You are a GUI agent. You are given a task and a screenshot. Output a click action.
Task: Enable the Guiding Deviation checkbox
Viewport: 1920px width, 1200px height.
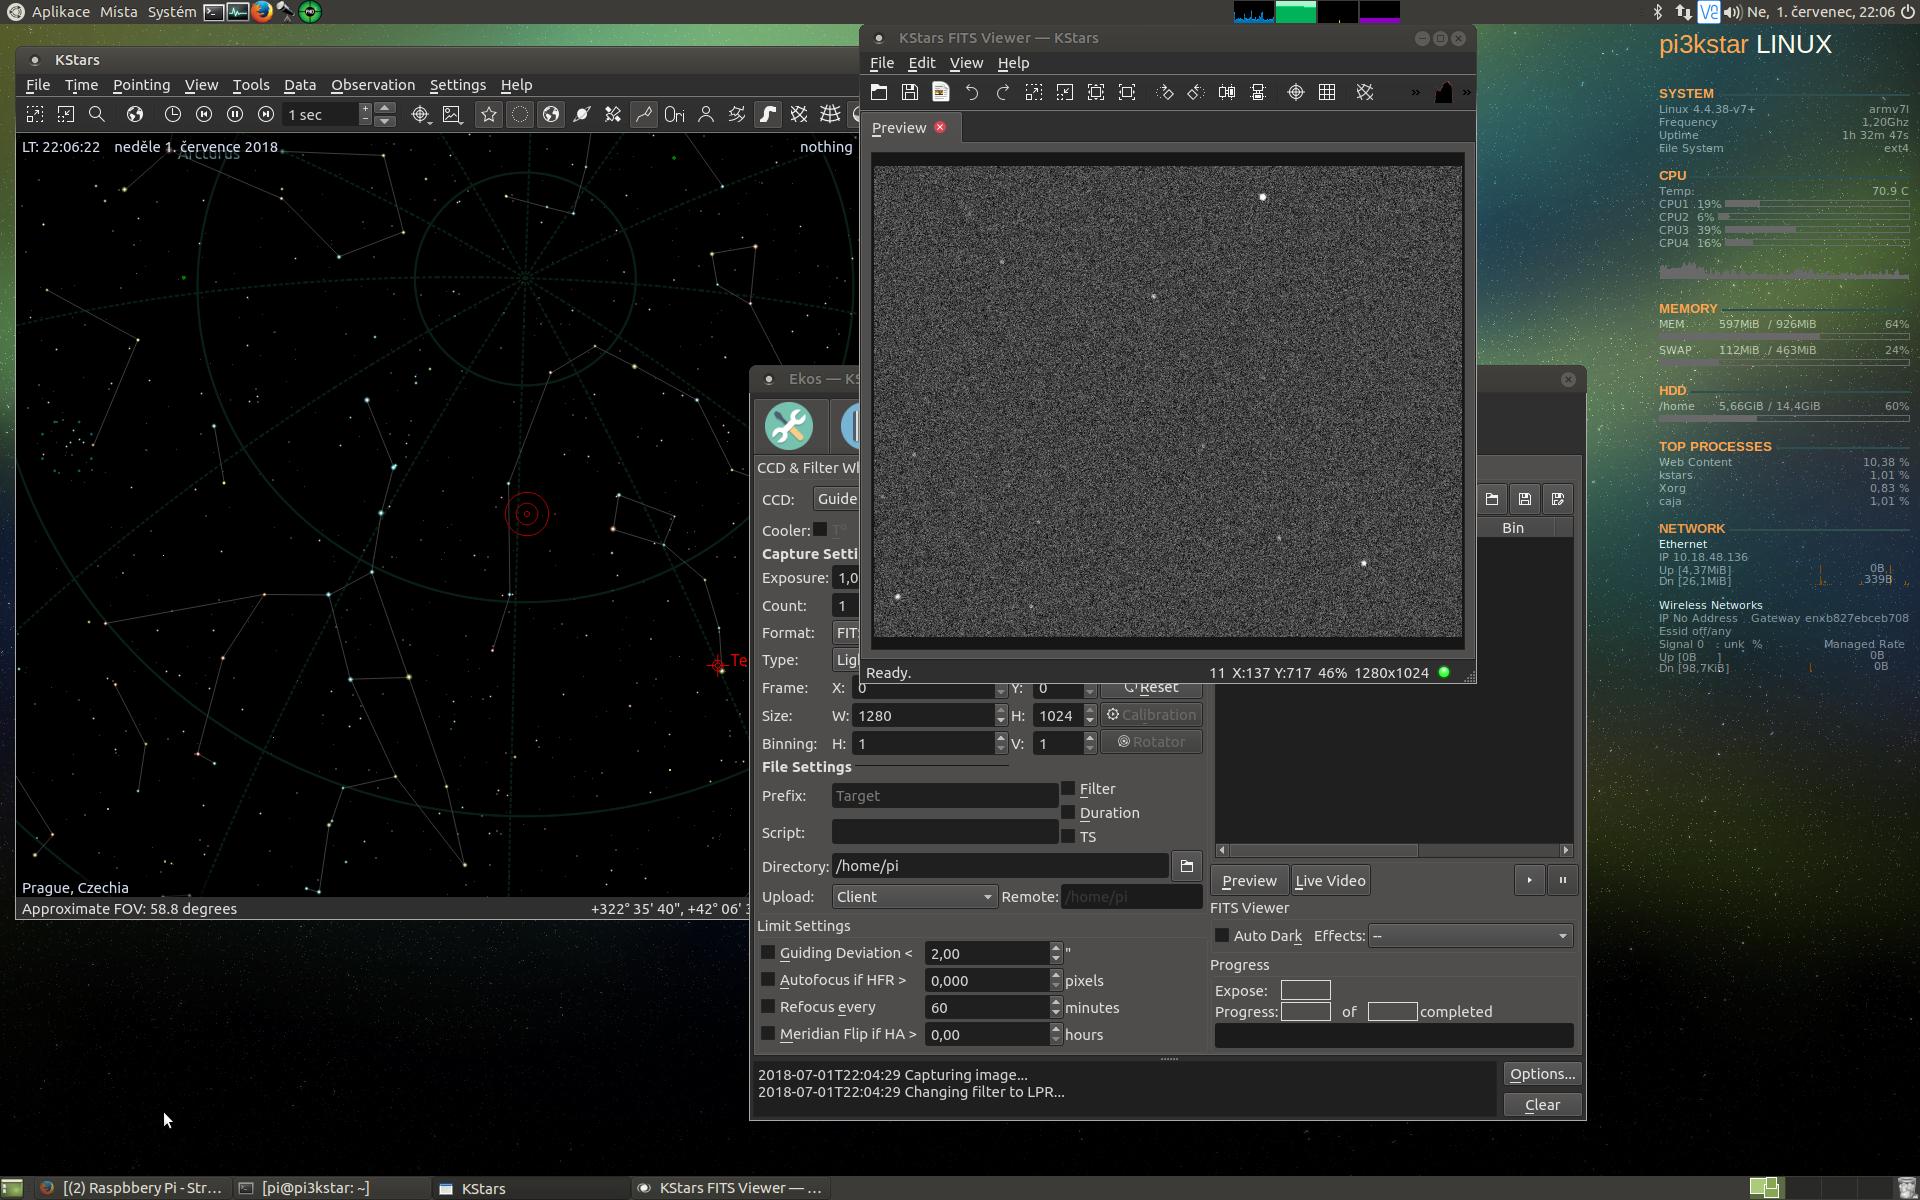[768, 953]
